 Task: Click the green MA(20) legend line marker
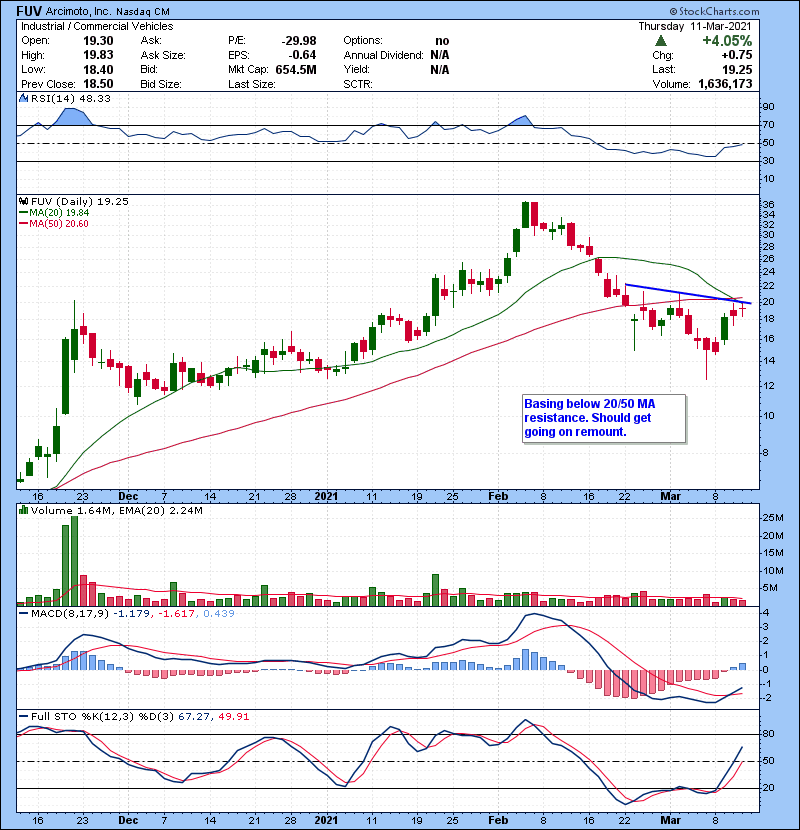pos(23,213)
